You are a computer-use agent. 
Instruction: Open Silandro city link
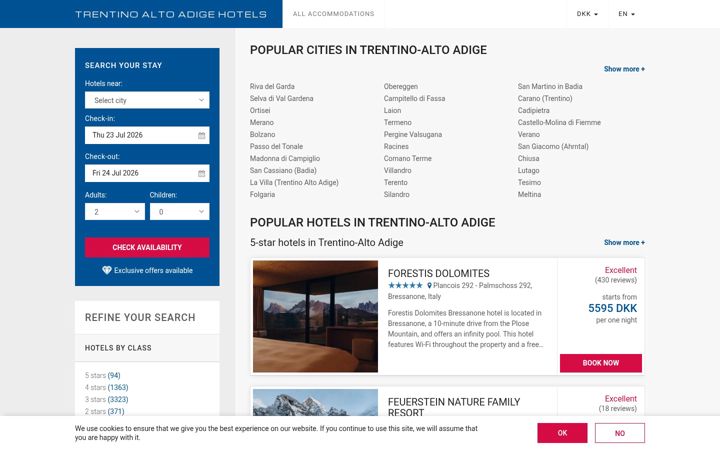pos(397,194)
